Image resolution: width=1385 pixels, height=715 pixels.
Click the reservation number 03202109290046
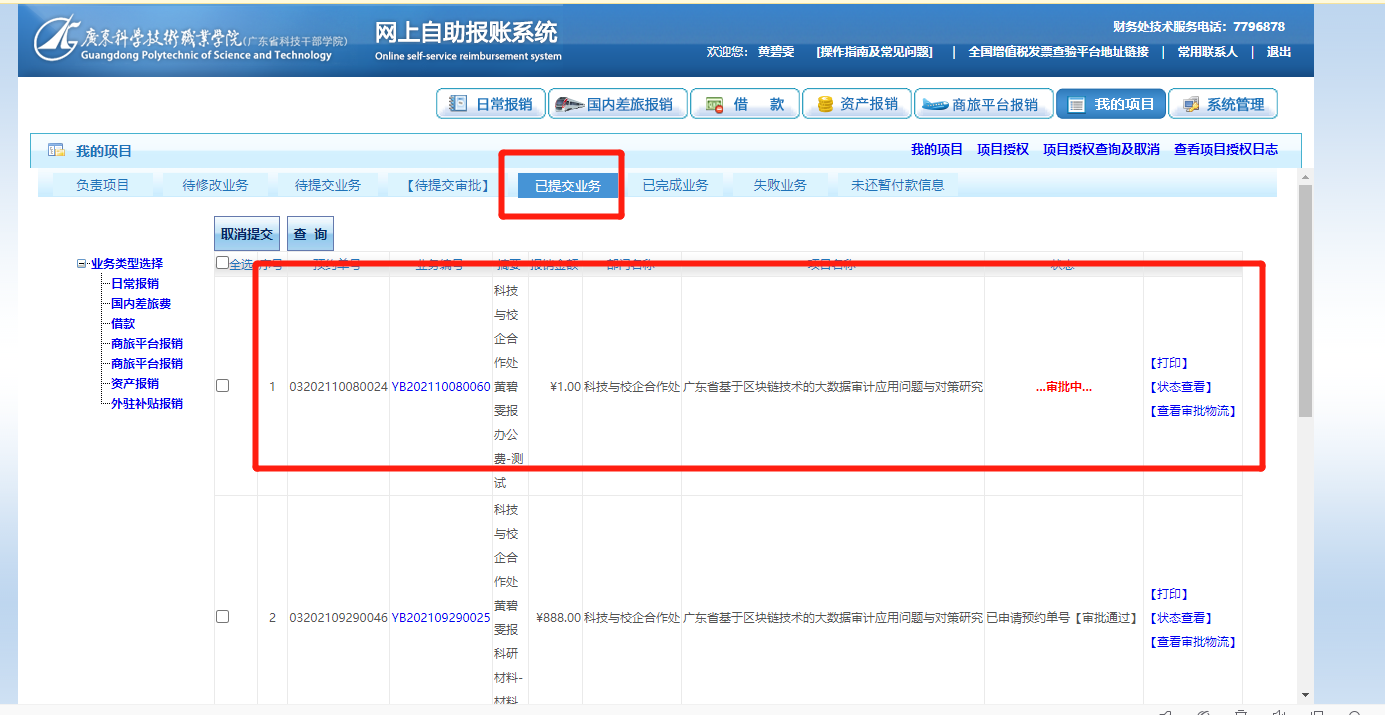click(338, 617)
